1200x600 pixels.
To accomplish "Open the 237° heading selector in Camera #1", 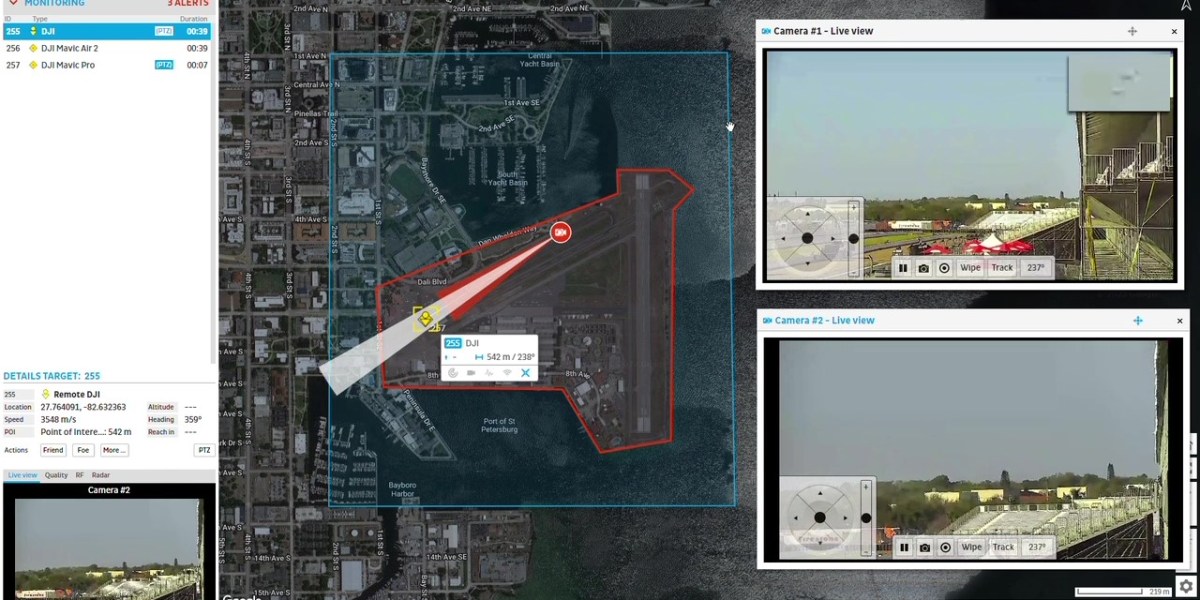I will click(x=1035, y=268).
